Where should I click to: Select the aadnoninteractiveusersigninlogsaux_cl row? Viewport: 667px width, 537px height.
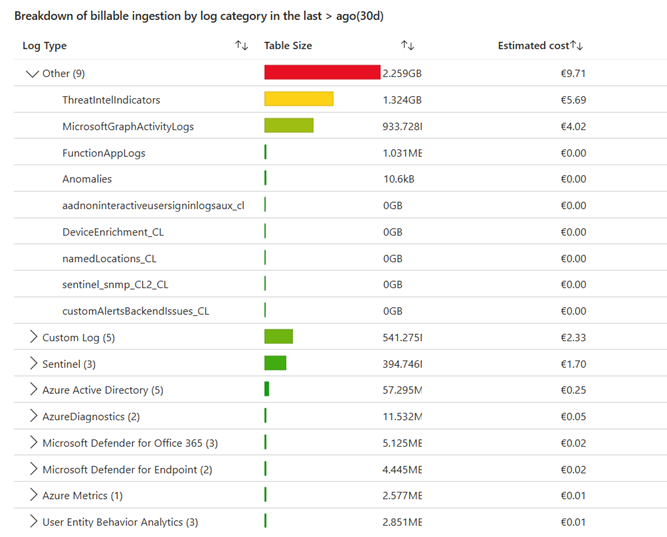[x=153, y=206]
